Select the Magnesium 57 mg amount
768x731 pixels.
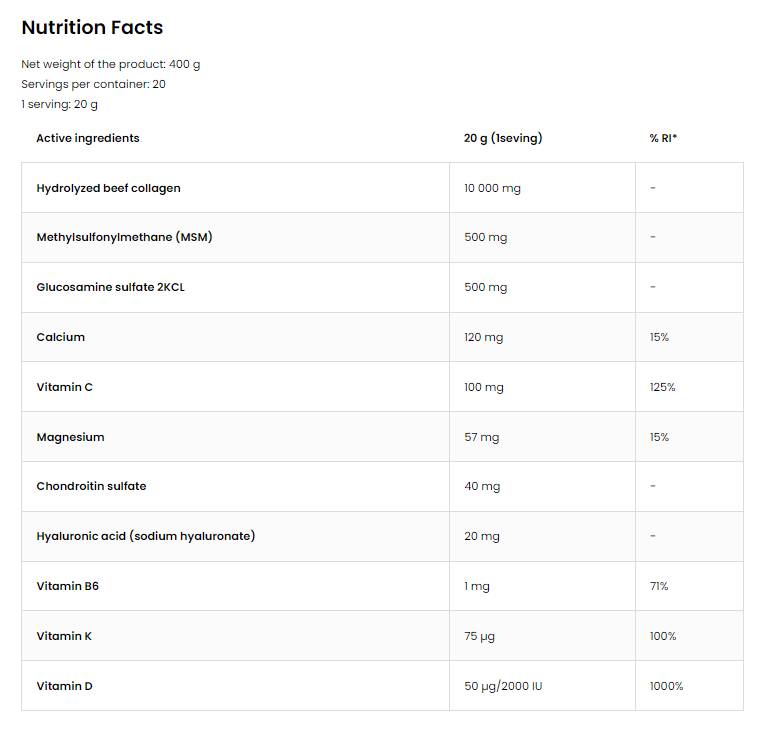click(480, 437)
